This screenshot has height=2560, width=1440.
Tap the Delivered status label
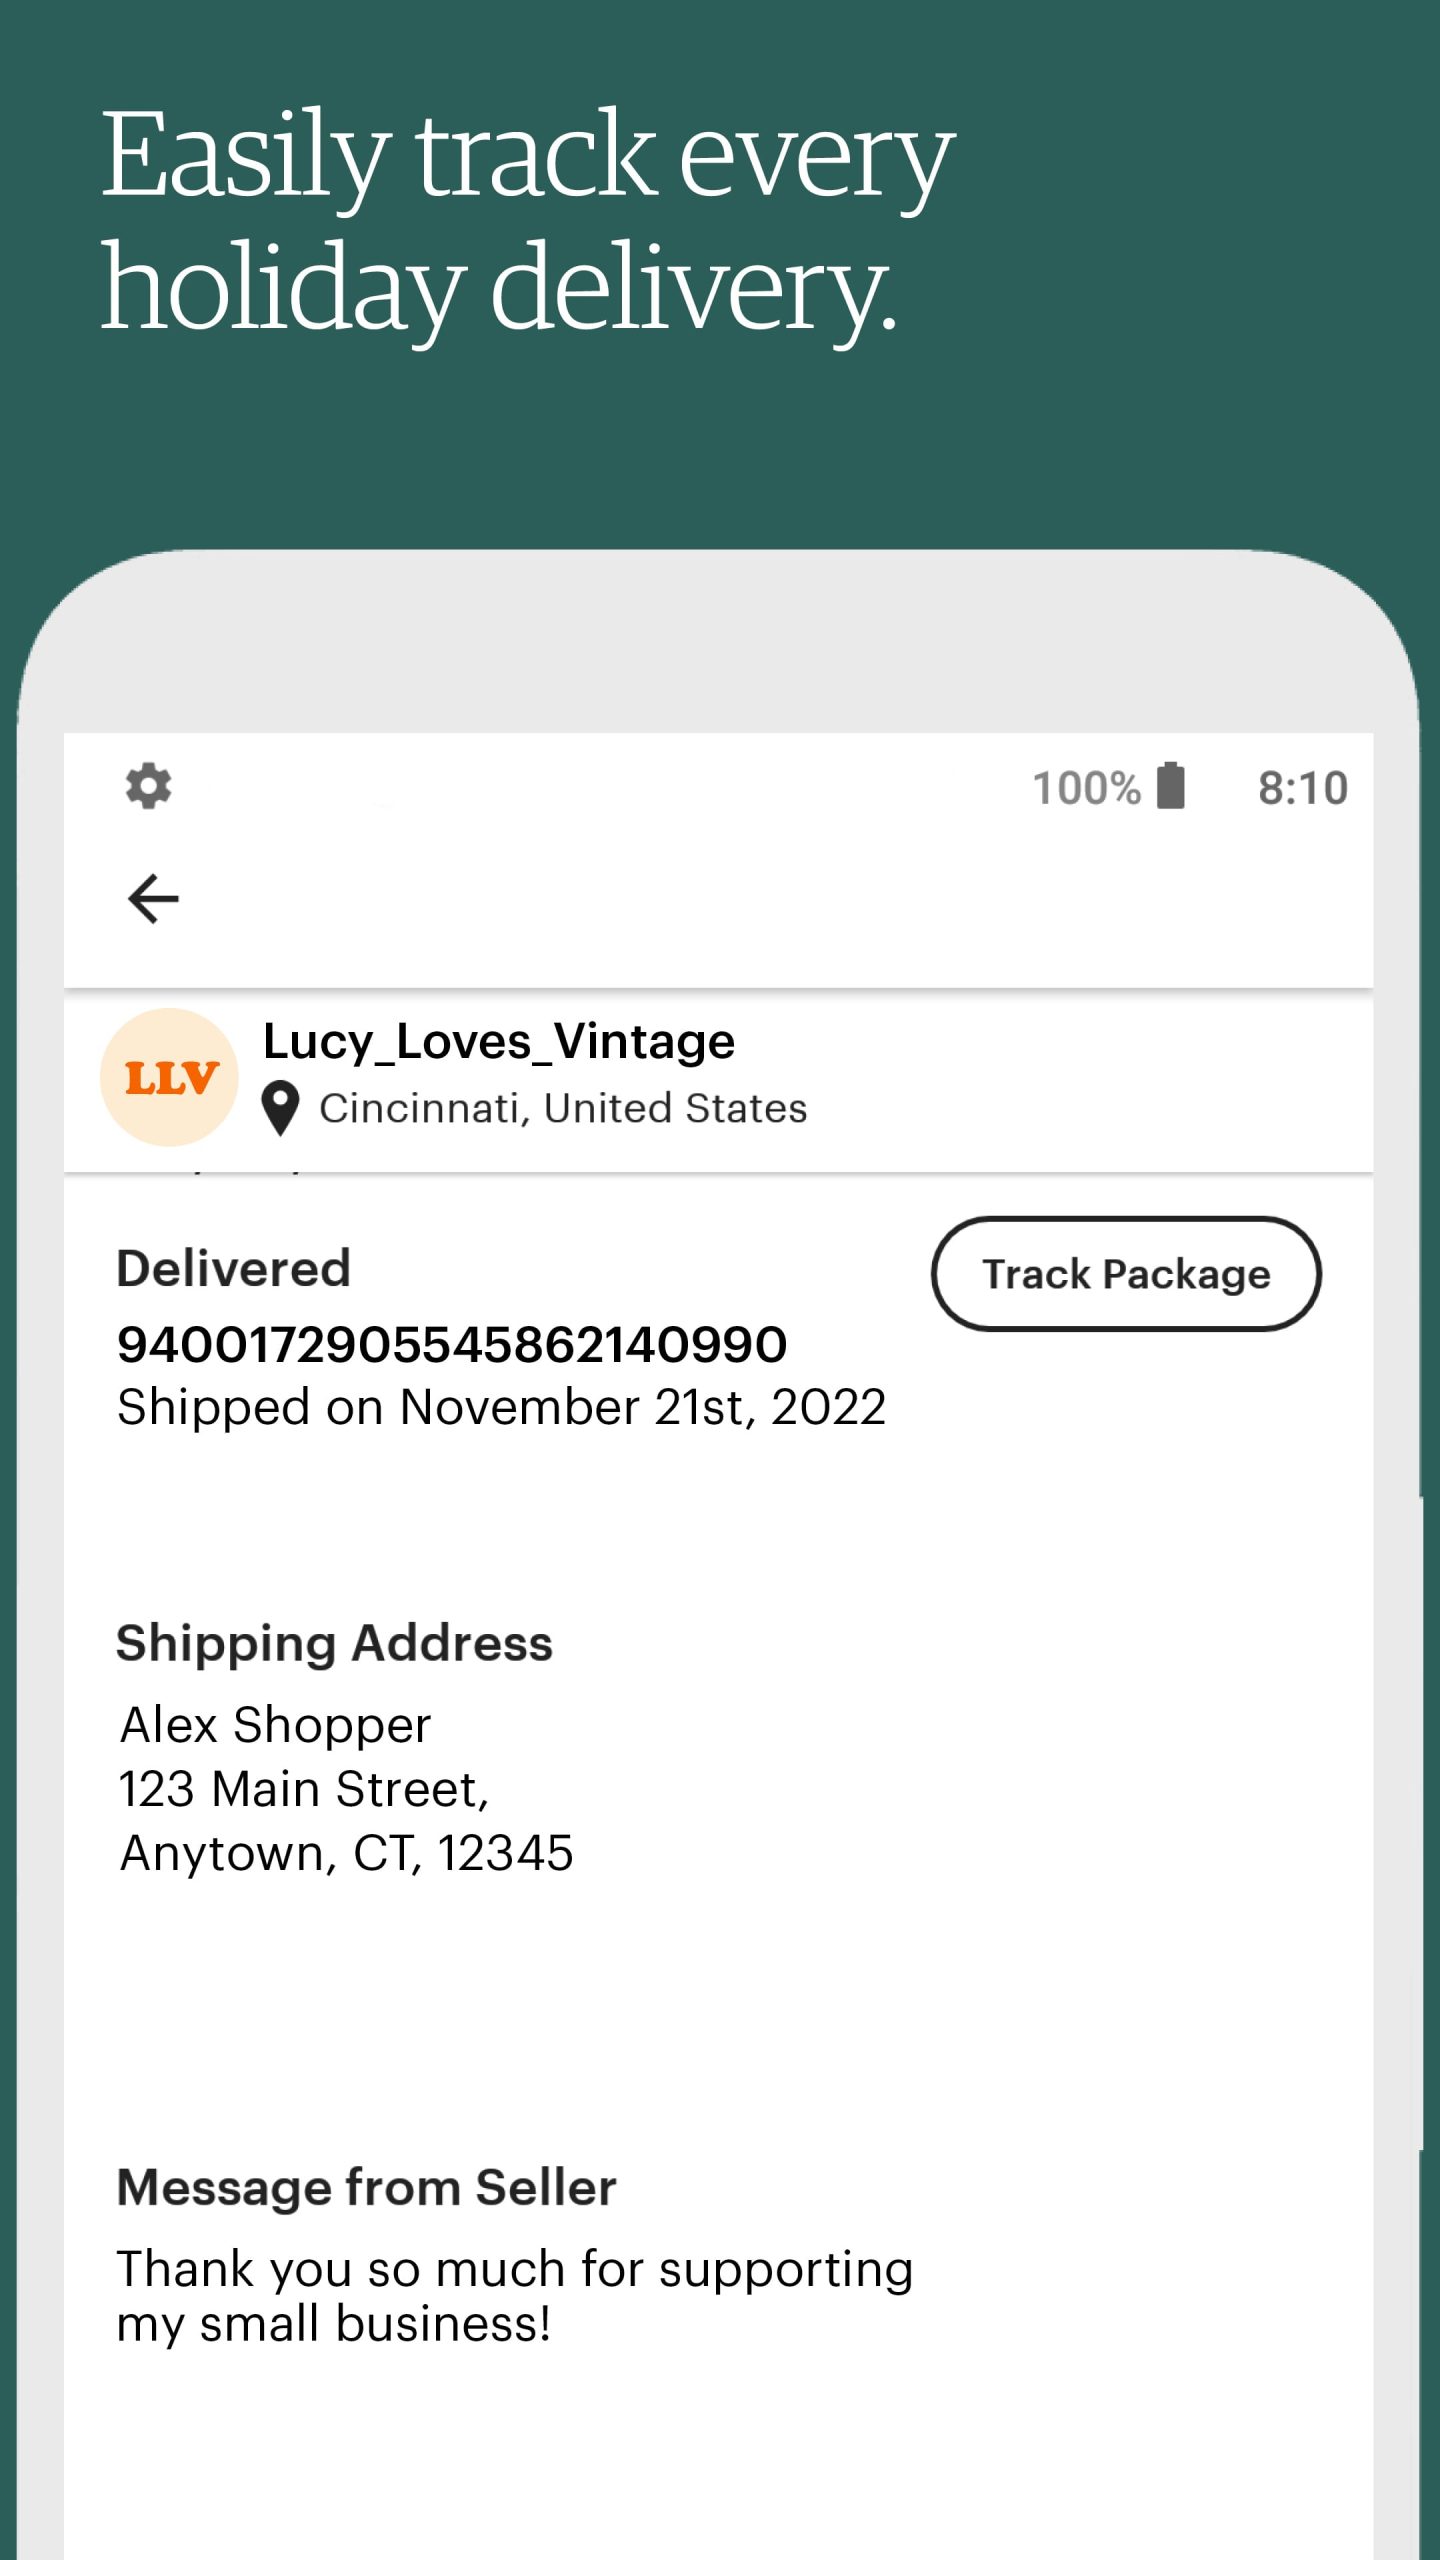233,1269
